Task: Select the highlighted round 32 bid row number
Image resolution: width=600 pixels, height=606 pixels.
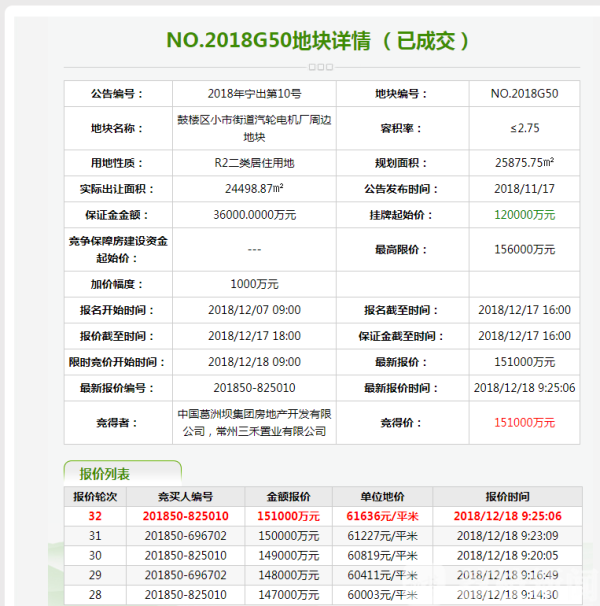Action: (x=95, y=516)
